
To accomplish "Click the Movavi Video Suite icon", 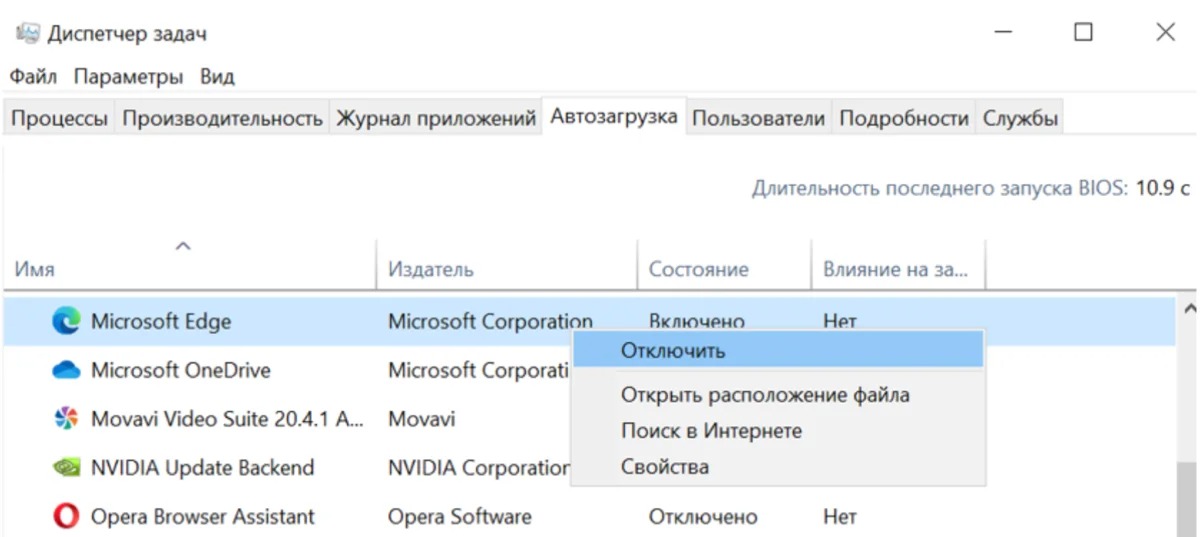I will click(x=66, y=419).
